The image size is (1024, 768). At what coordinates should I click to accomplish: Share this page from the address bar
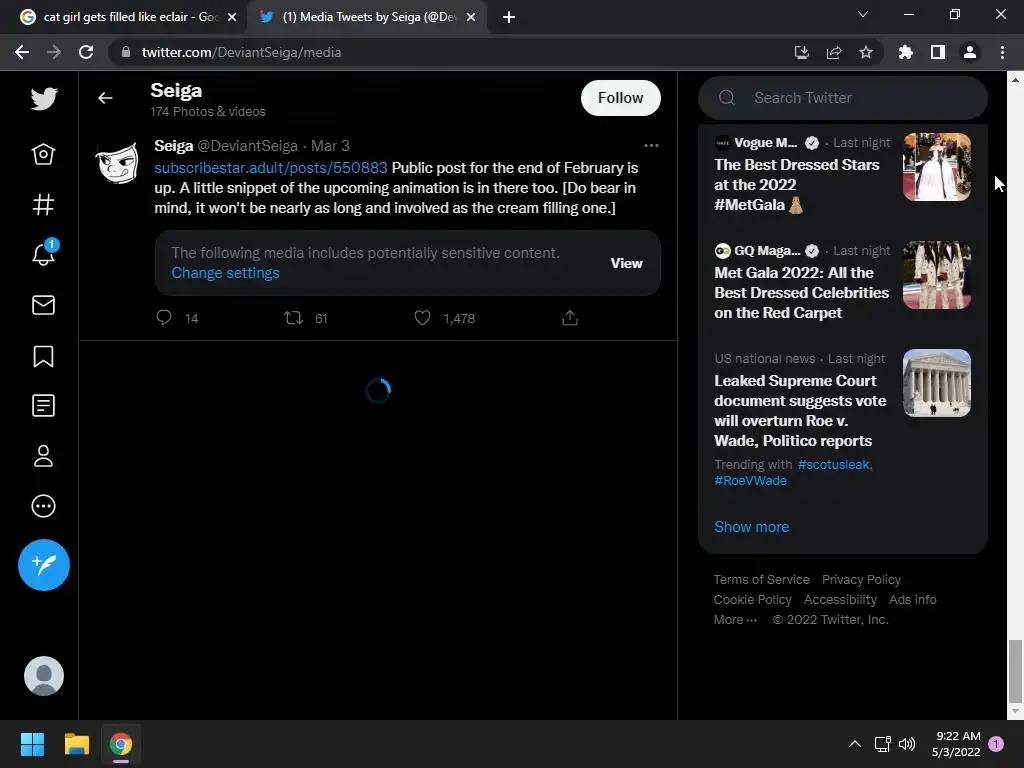(833, 52)
